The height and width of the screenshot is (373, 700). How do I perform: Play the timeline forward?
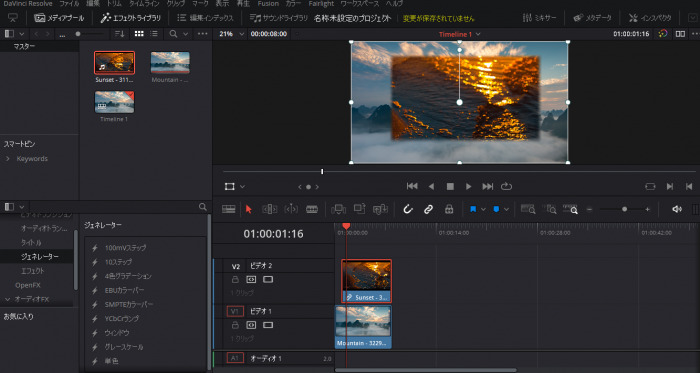pos(468,186)
